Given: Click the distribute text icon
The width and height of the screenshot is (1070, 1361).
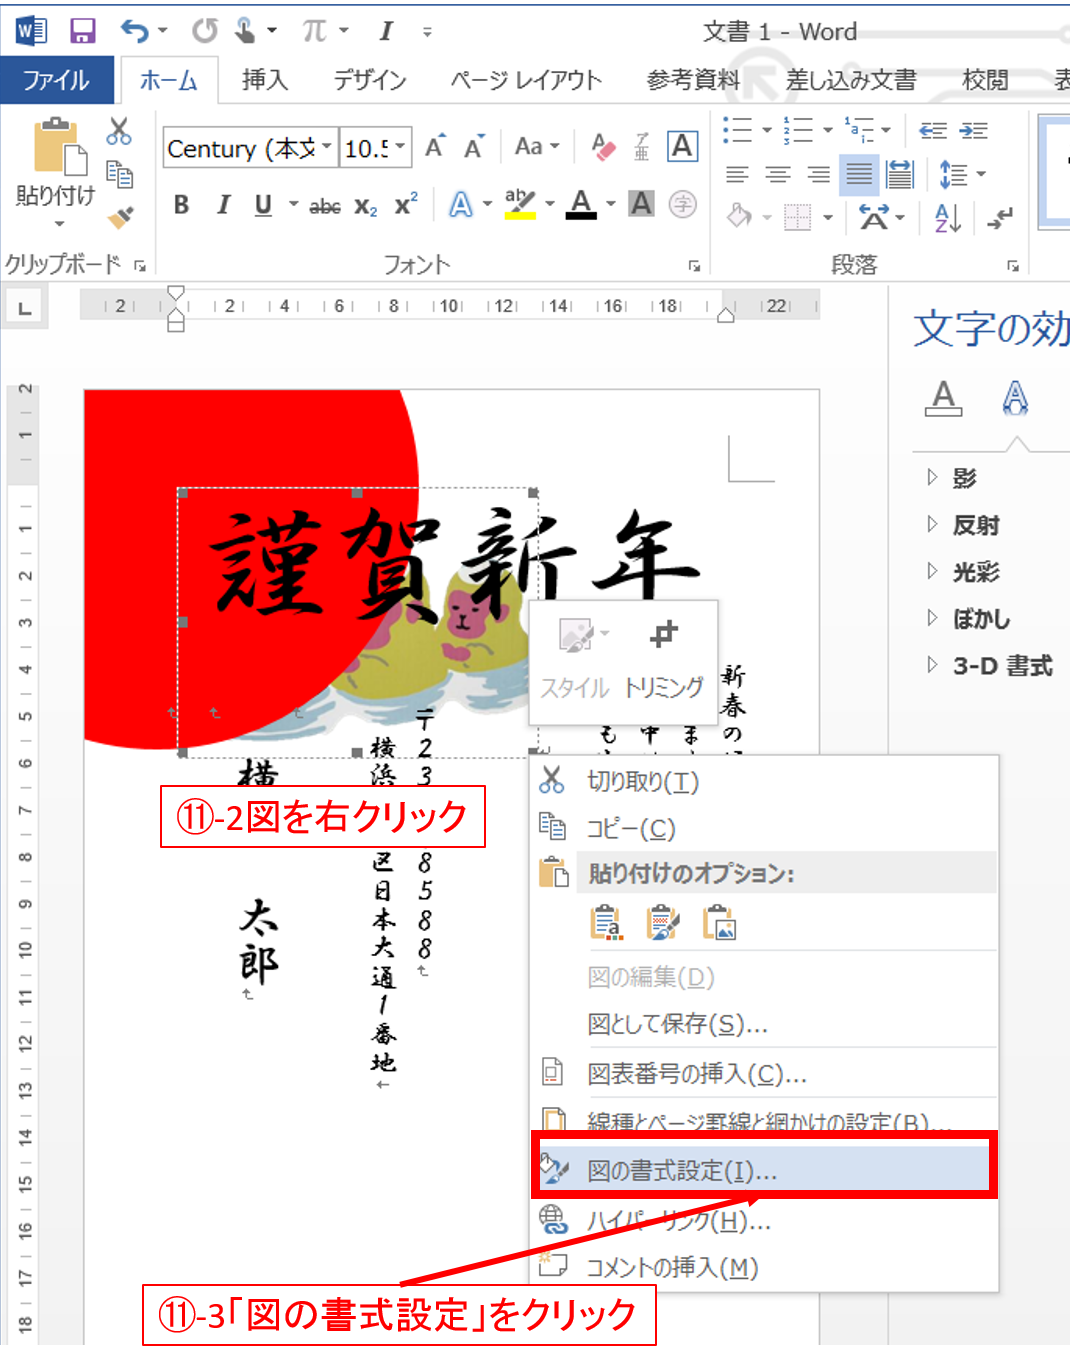Looking at the screenshot, I should point(900,175).
